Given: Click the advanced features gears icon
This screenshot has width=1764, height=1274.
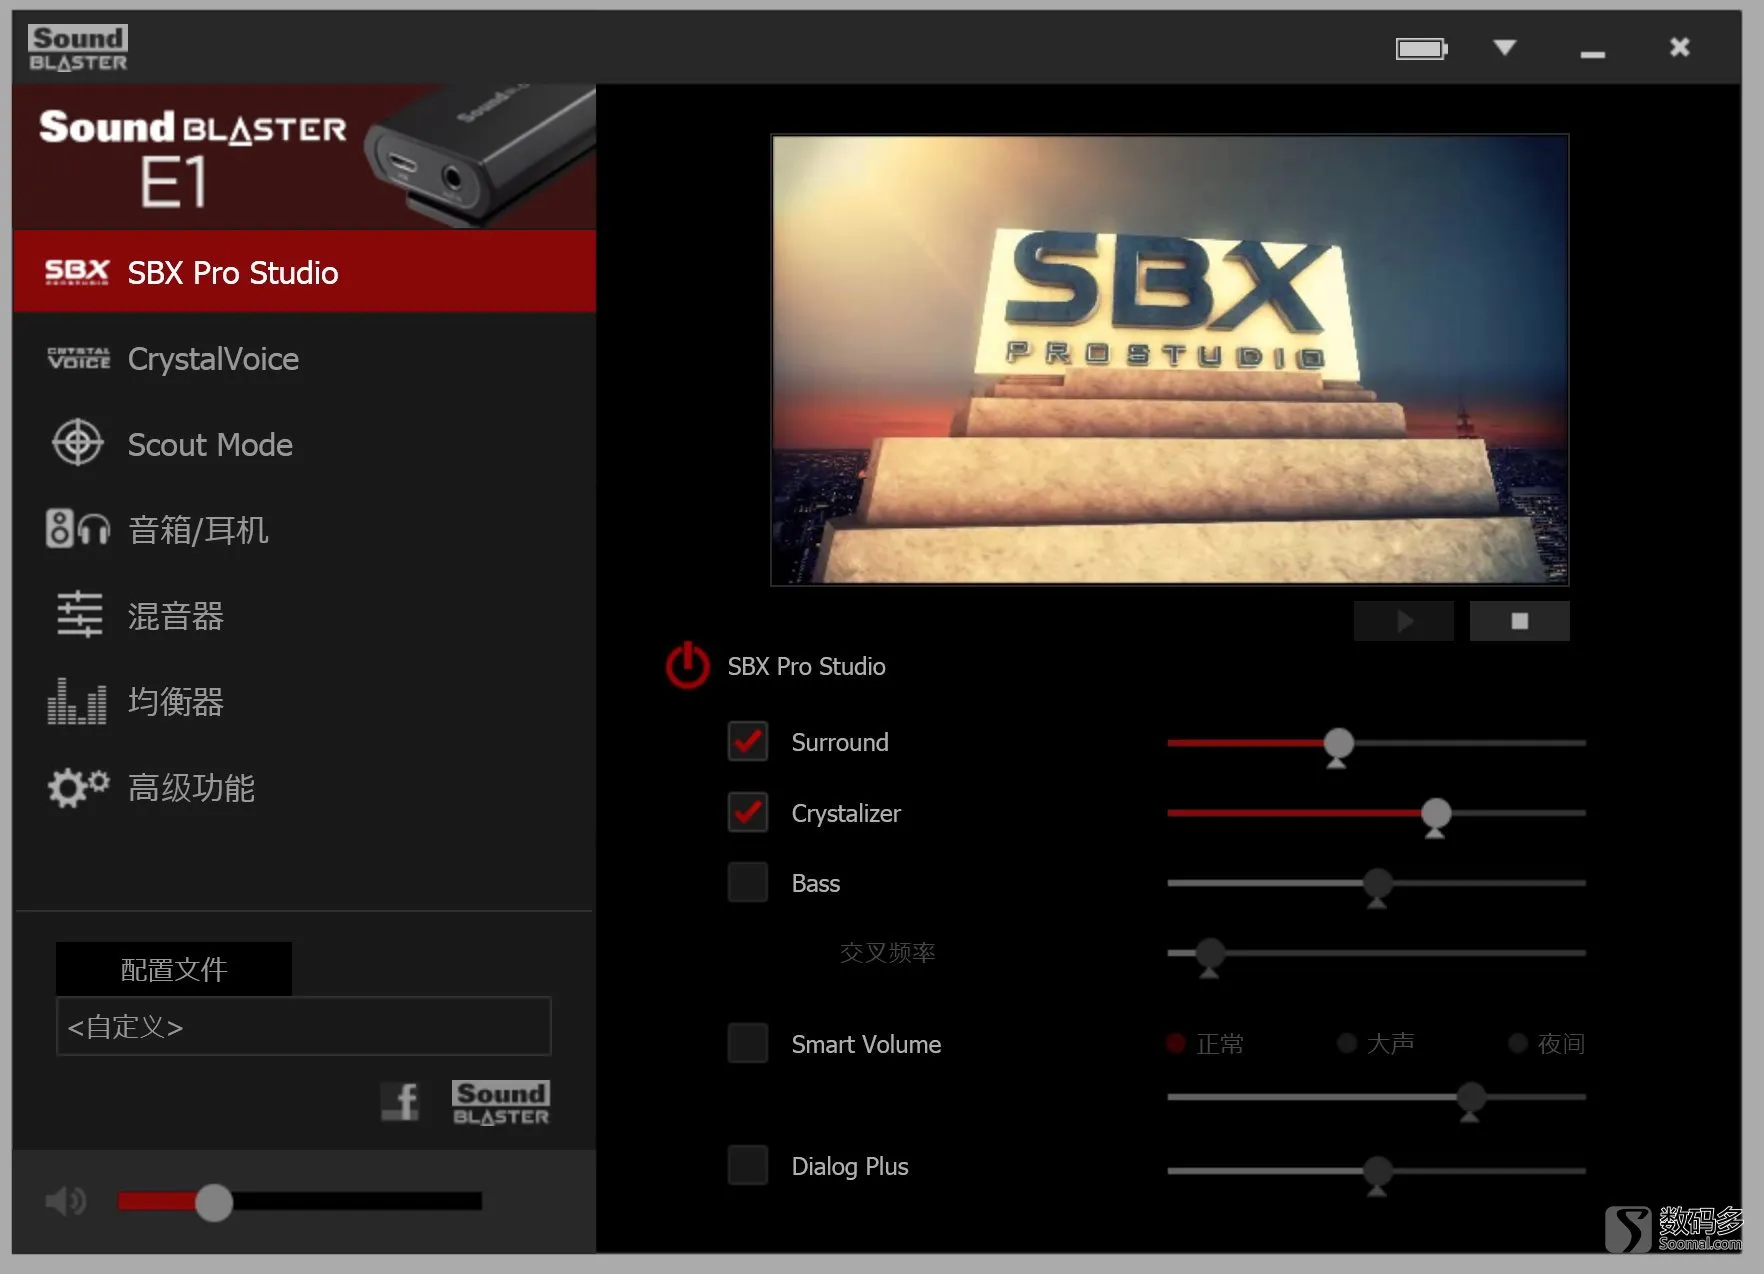Looking at the screenshot, I should click(x=78, y=787).
